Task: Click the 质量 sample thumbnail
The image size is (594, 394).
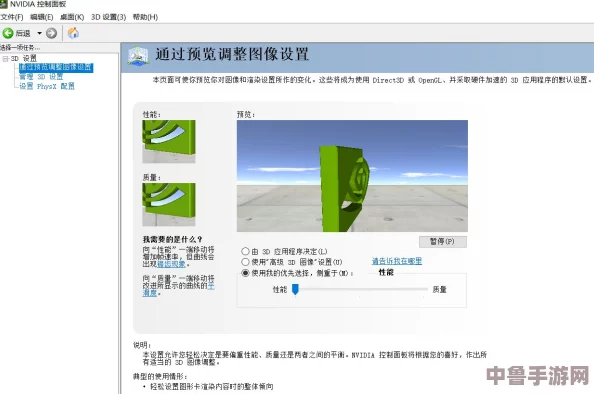Action: (169, 205)
